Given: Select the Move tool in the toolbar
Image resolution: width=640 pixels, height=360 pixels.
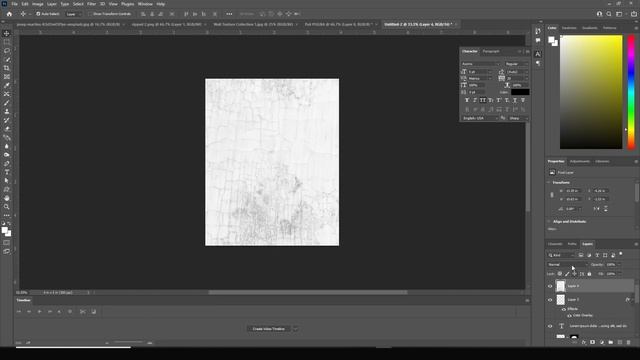Looking at the screenshot, I should [7, 33].
